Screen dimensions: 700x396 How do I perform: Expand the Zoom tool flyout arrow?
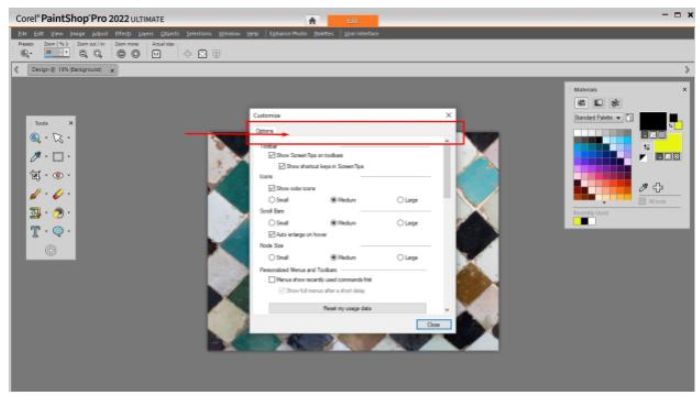point(46,138)
